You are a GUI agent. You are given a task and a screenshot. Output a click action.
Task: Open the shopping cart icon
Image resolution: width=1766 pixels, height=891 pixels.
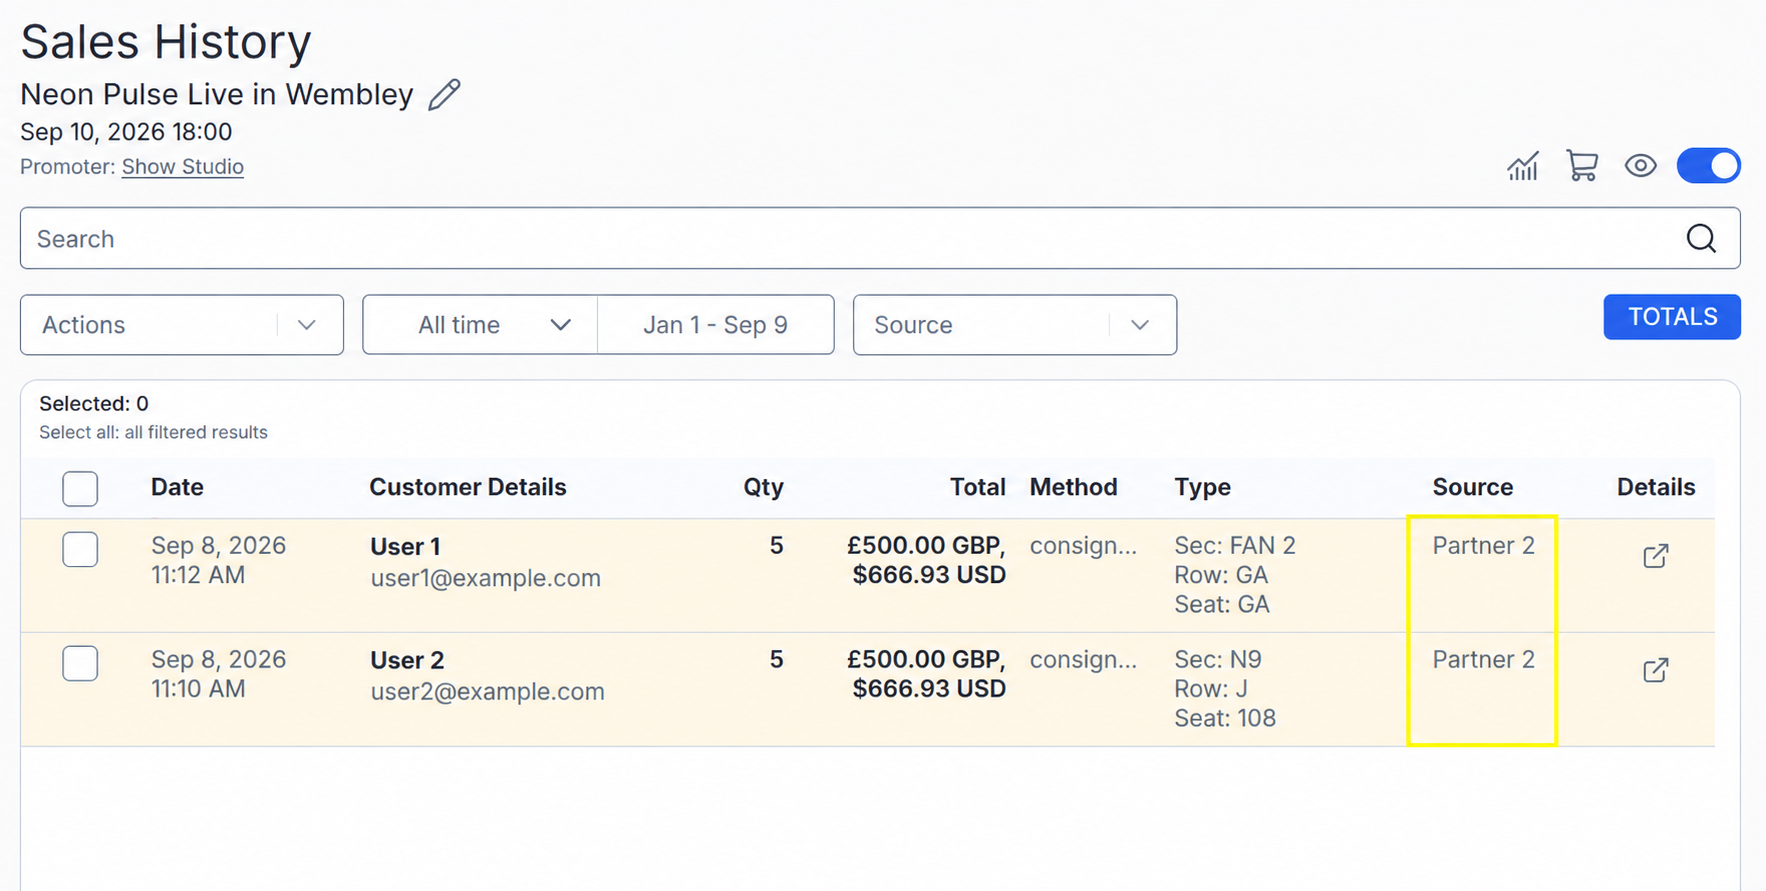(x=1582, y=166)
